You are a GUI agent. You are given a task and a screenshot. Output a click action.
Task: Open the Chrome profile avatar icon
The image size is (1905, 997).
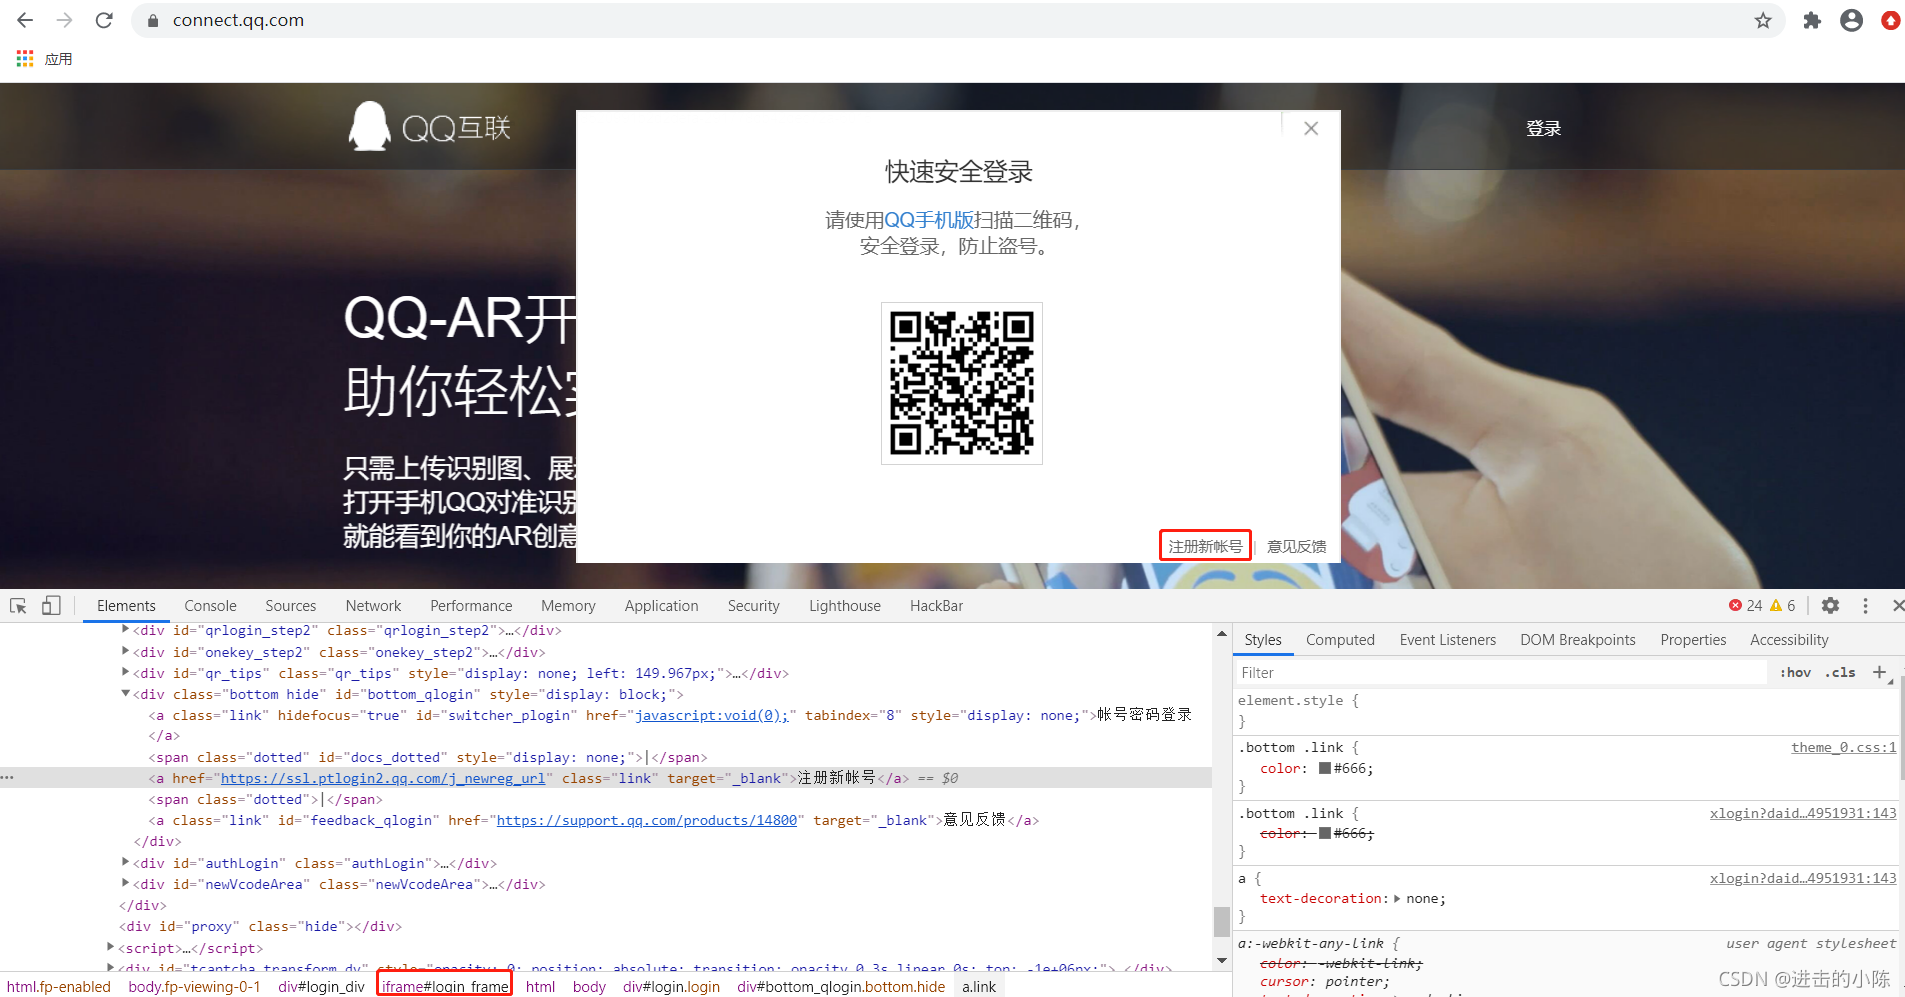pyautogui.click(x=1851, y=20)
